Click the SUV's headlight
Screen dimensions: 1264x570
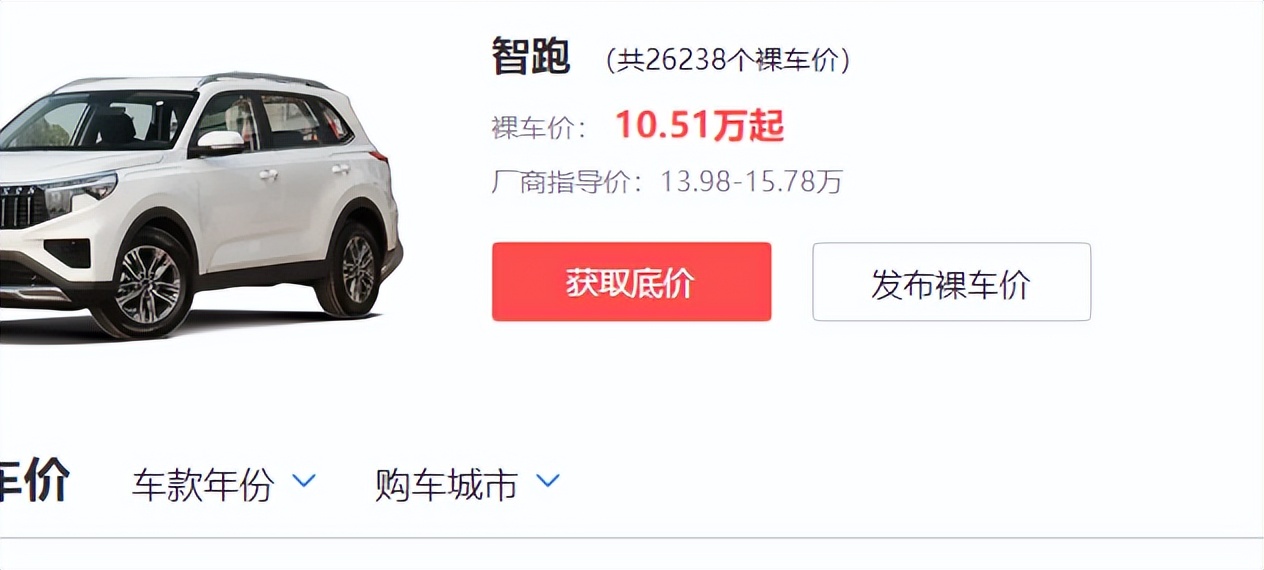[82, 192]
